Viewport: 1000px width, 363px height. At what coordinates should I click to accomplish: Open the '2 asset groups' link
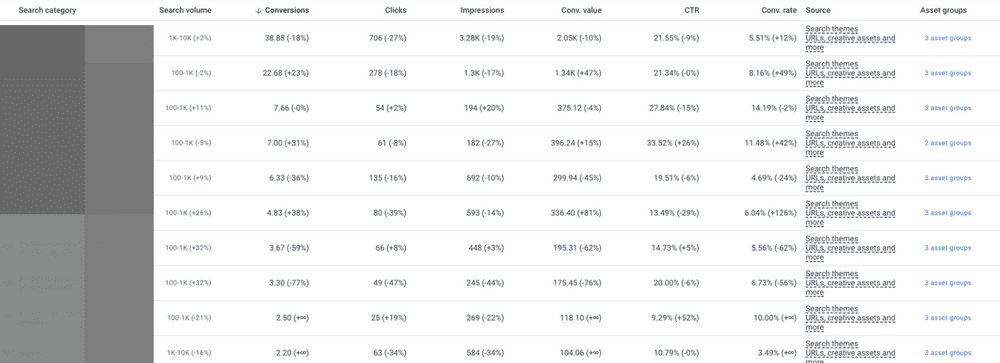coord(948,143)
